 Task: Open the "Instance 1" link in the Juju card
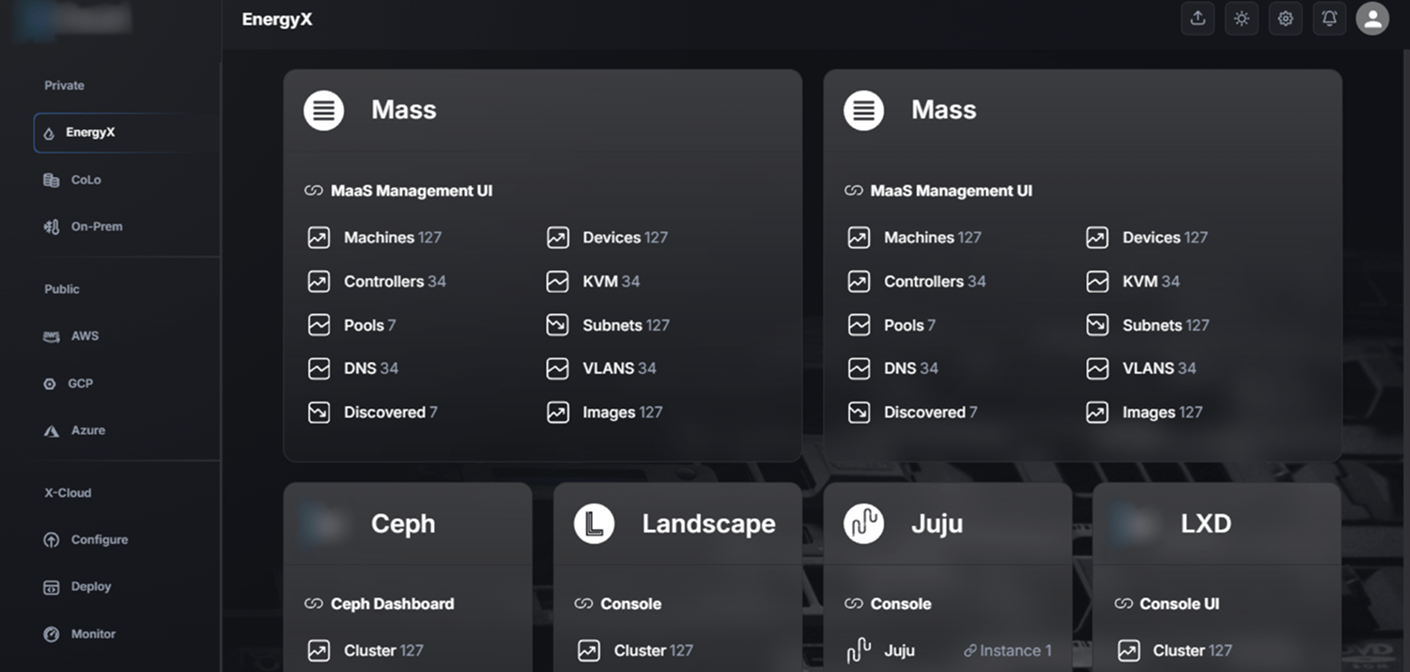pyautogui.click(x=1008, y=651)
